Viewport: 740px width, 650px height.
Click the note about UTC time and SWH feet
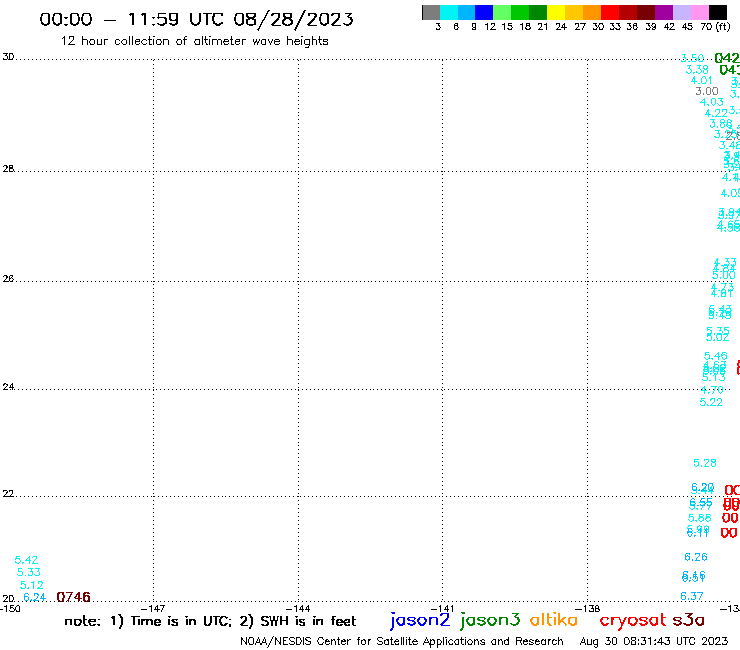pyautogui.click(x=210, y=621)
